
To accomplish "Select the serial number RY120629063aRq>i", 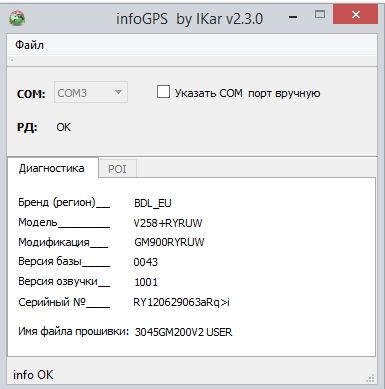I will pyautogui.click(x=181, y=302).
